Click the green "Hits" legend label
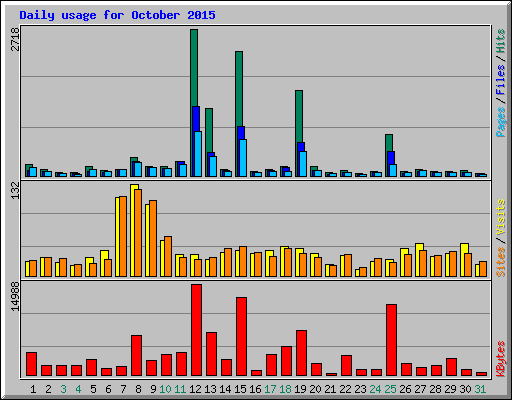The height and width of the screenshot is (400, 512). coord(501,41)
